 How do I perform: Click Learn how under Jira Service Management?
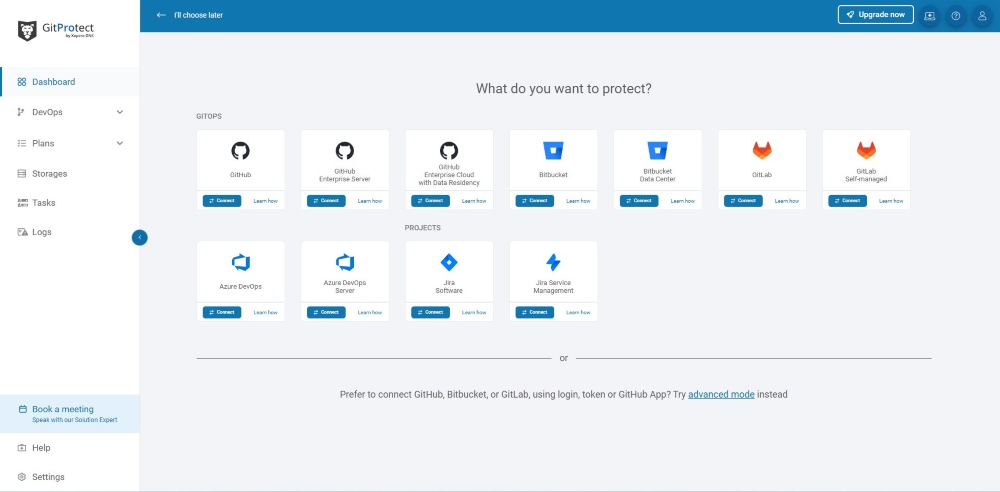click(578, 312)
